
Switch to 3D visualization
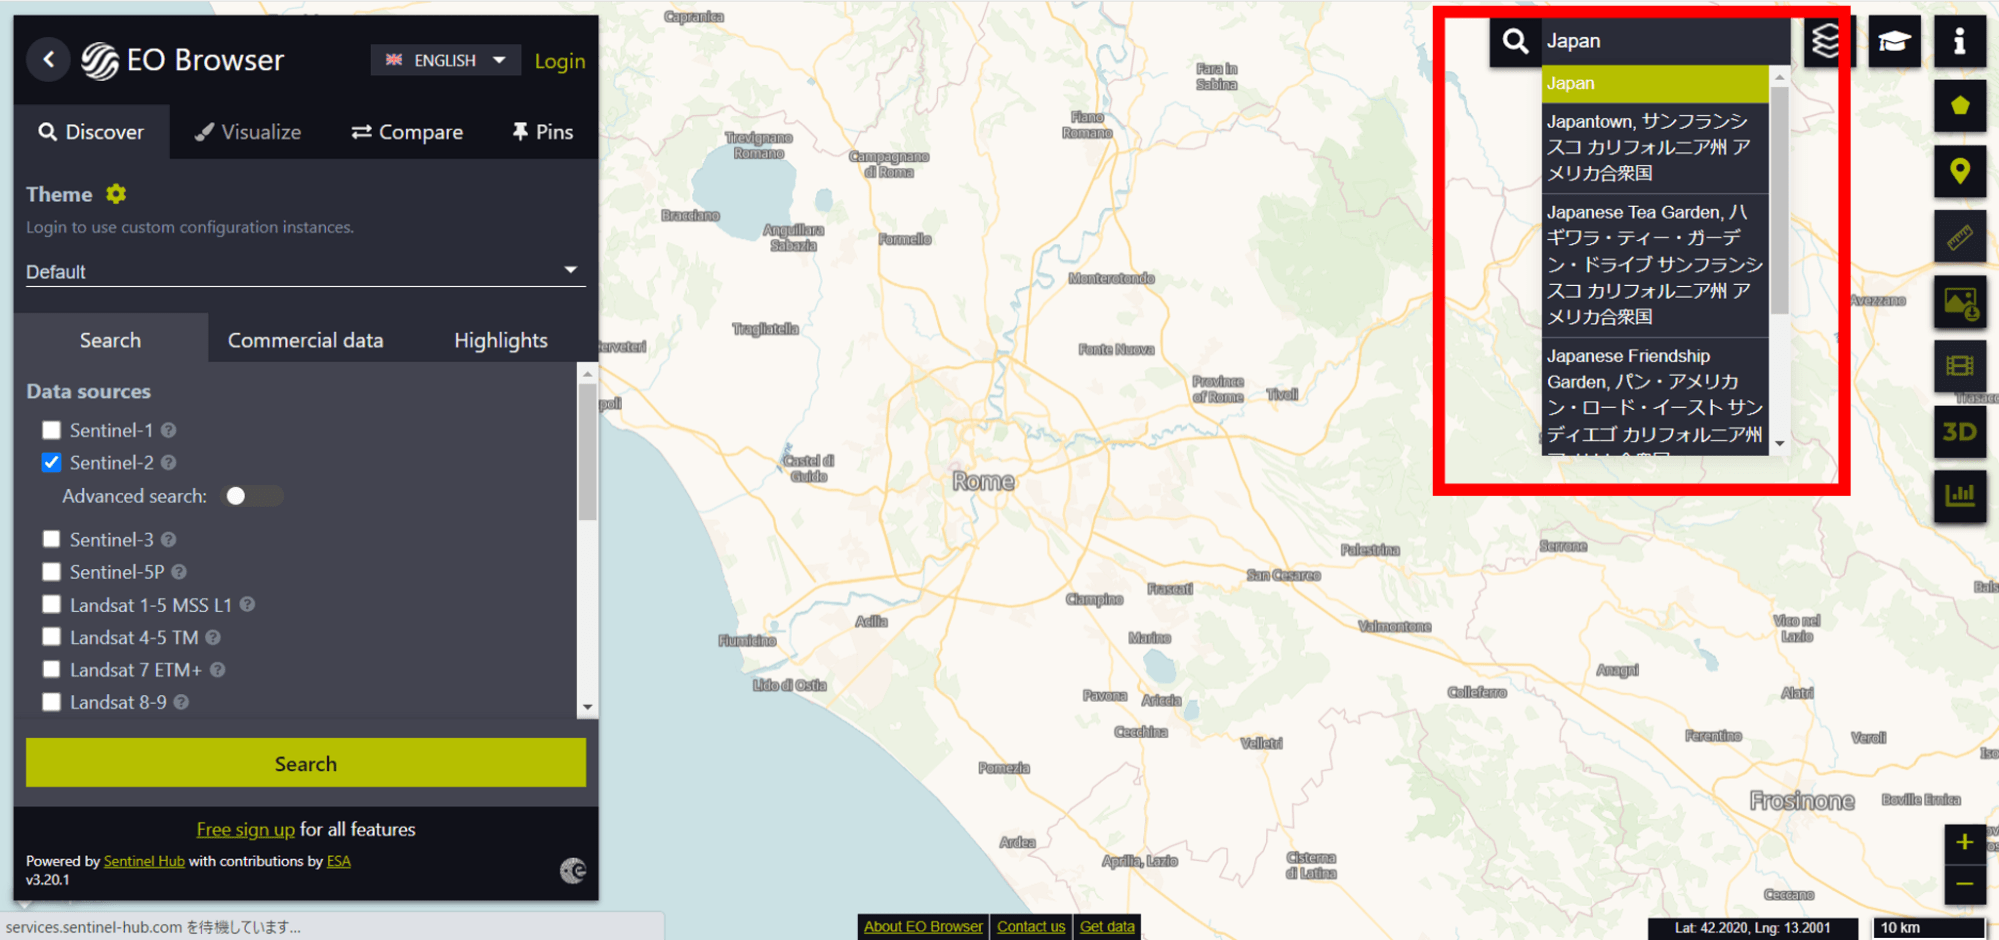tap(1959, 432)
